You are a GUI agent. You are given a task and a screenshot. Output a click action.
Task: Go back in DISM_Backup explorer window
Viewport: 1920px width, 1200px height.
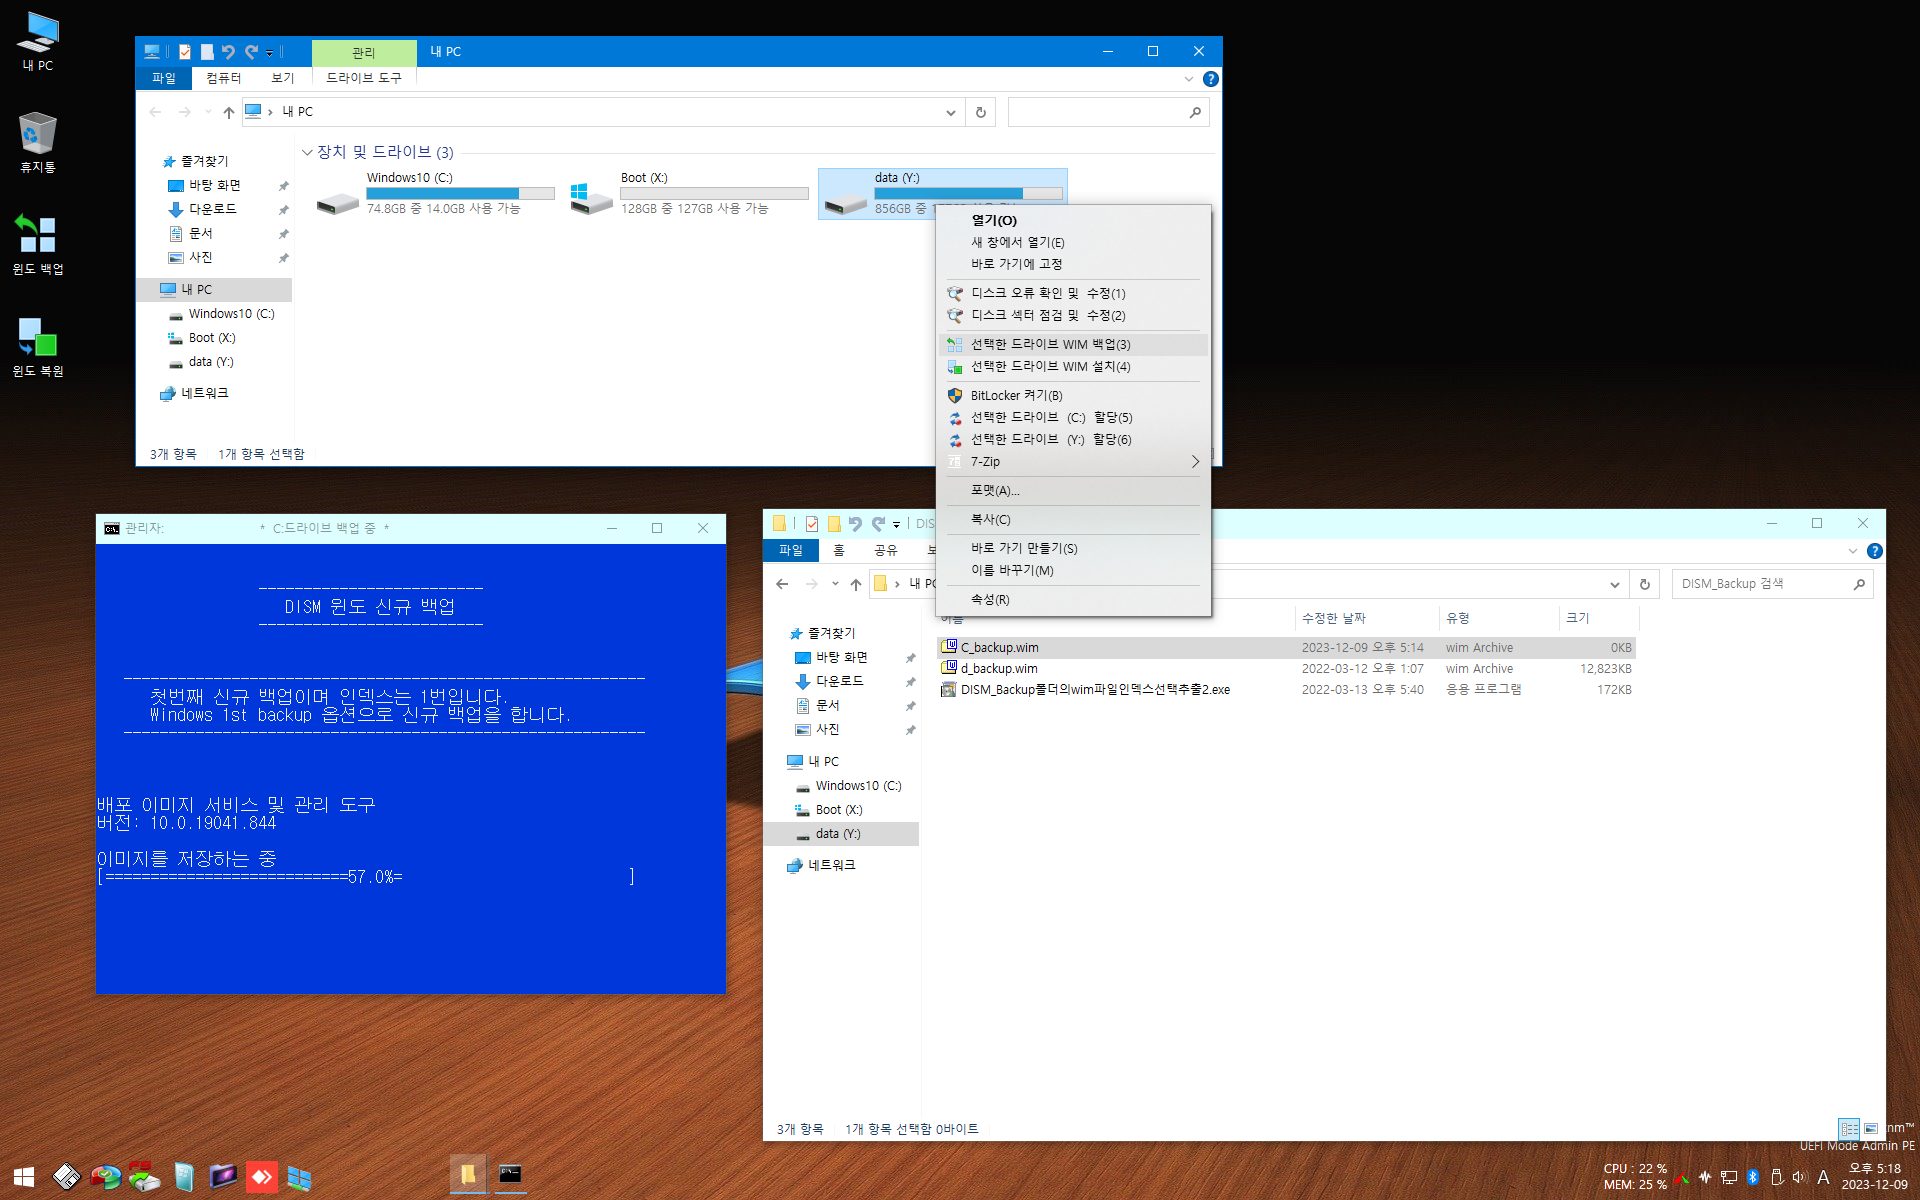782,584
